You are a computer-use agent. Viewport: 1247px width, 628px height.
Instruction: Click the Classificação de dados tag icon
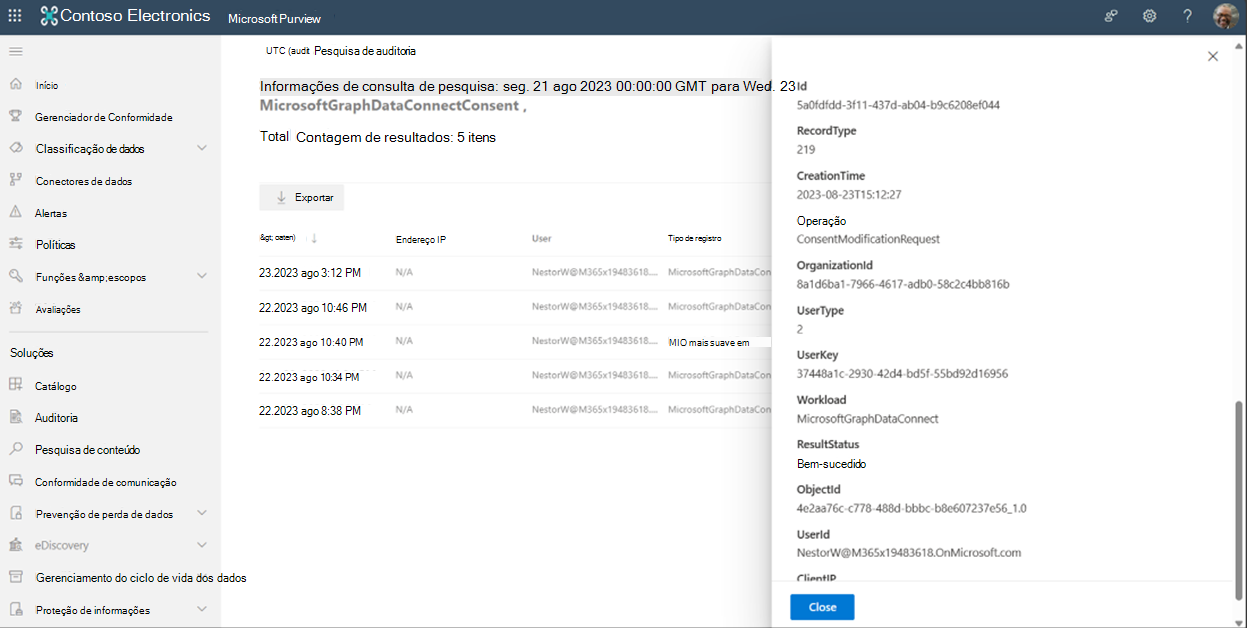15,148
